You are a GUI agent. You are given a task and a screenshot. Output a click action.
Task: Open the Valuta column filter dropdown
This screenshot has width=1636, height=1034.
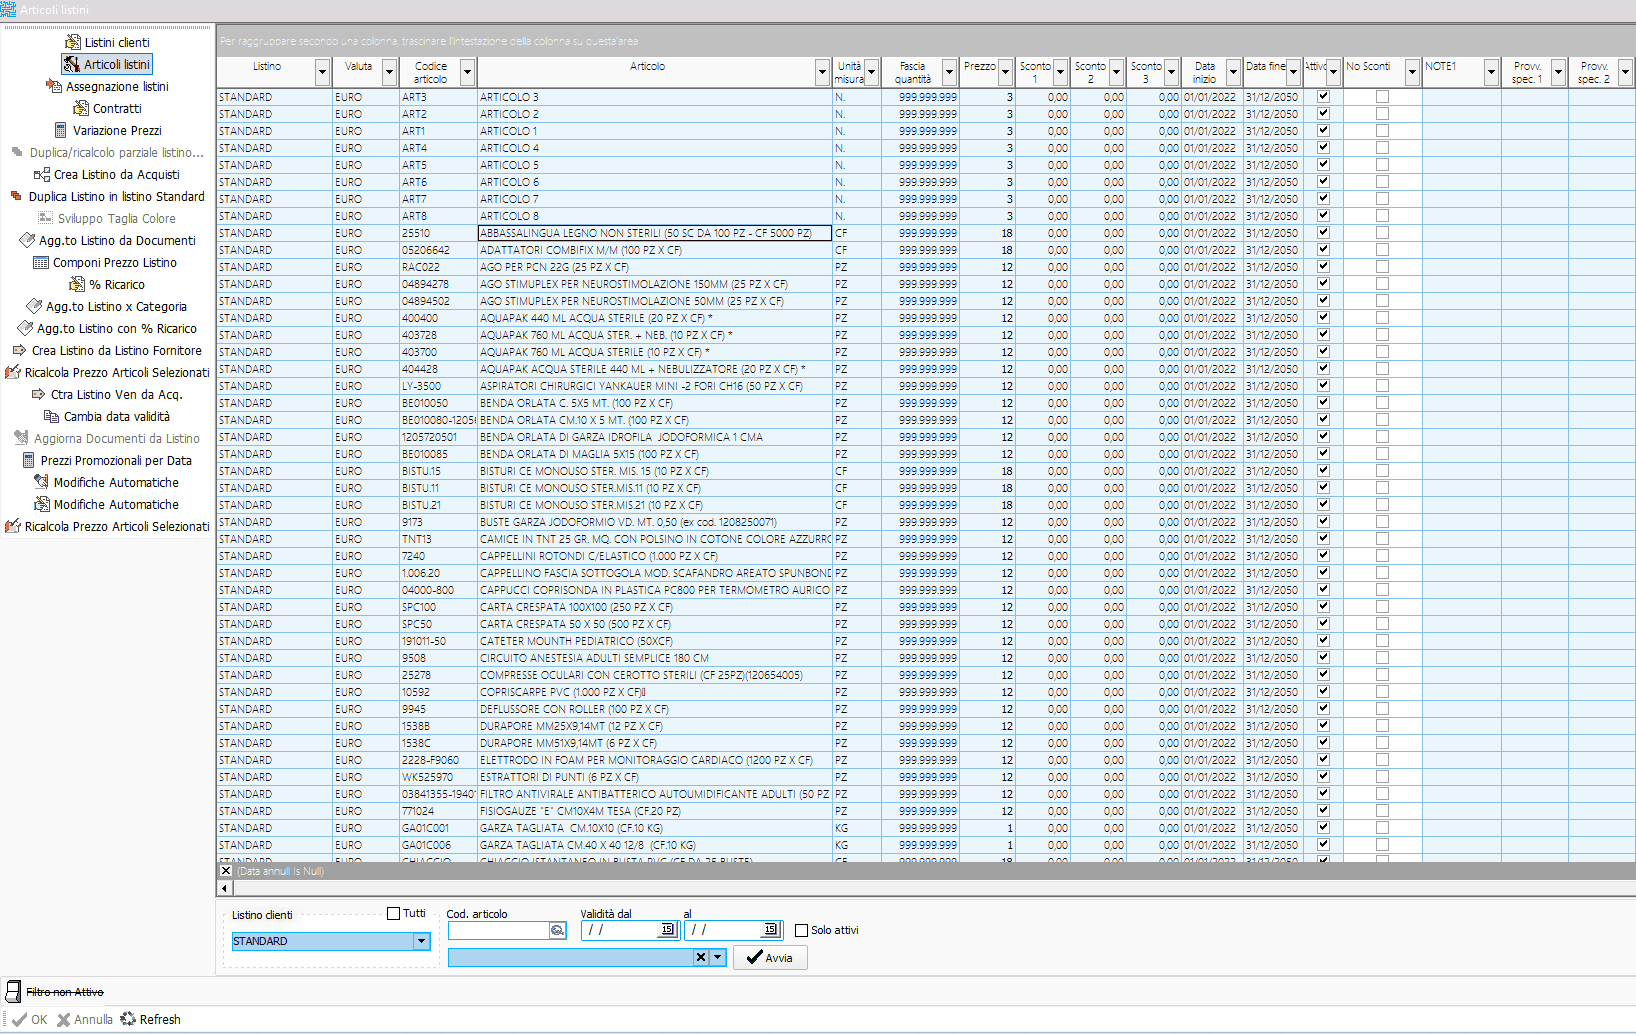click(390, 72)
